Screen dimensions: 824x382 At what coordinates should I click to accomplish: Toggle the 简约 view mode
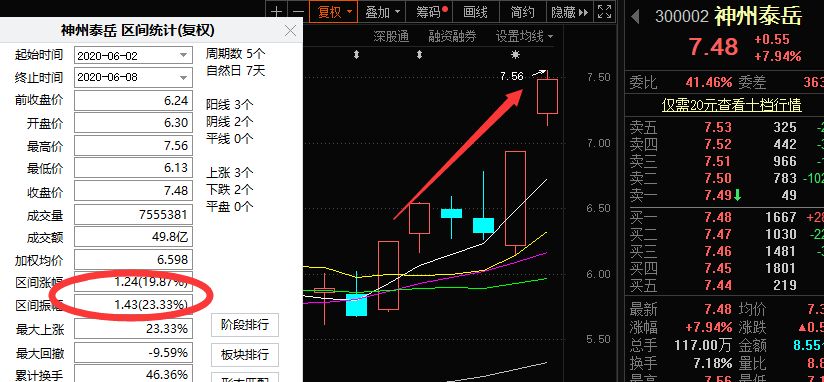pyautogui.click(x=522, y=12)
